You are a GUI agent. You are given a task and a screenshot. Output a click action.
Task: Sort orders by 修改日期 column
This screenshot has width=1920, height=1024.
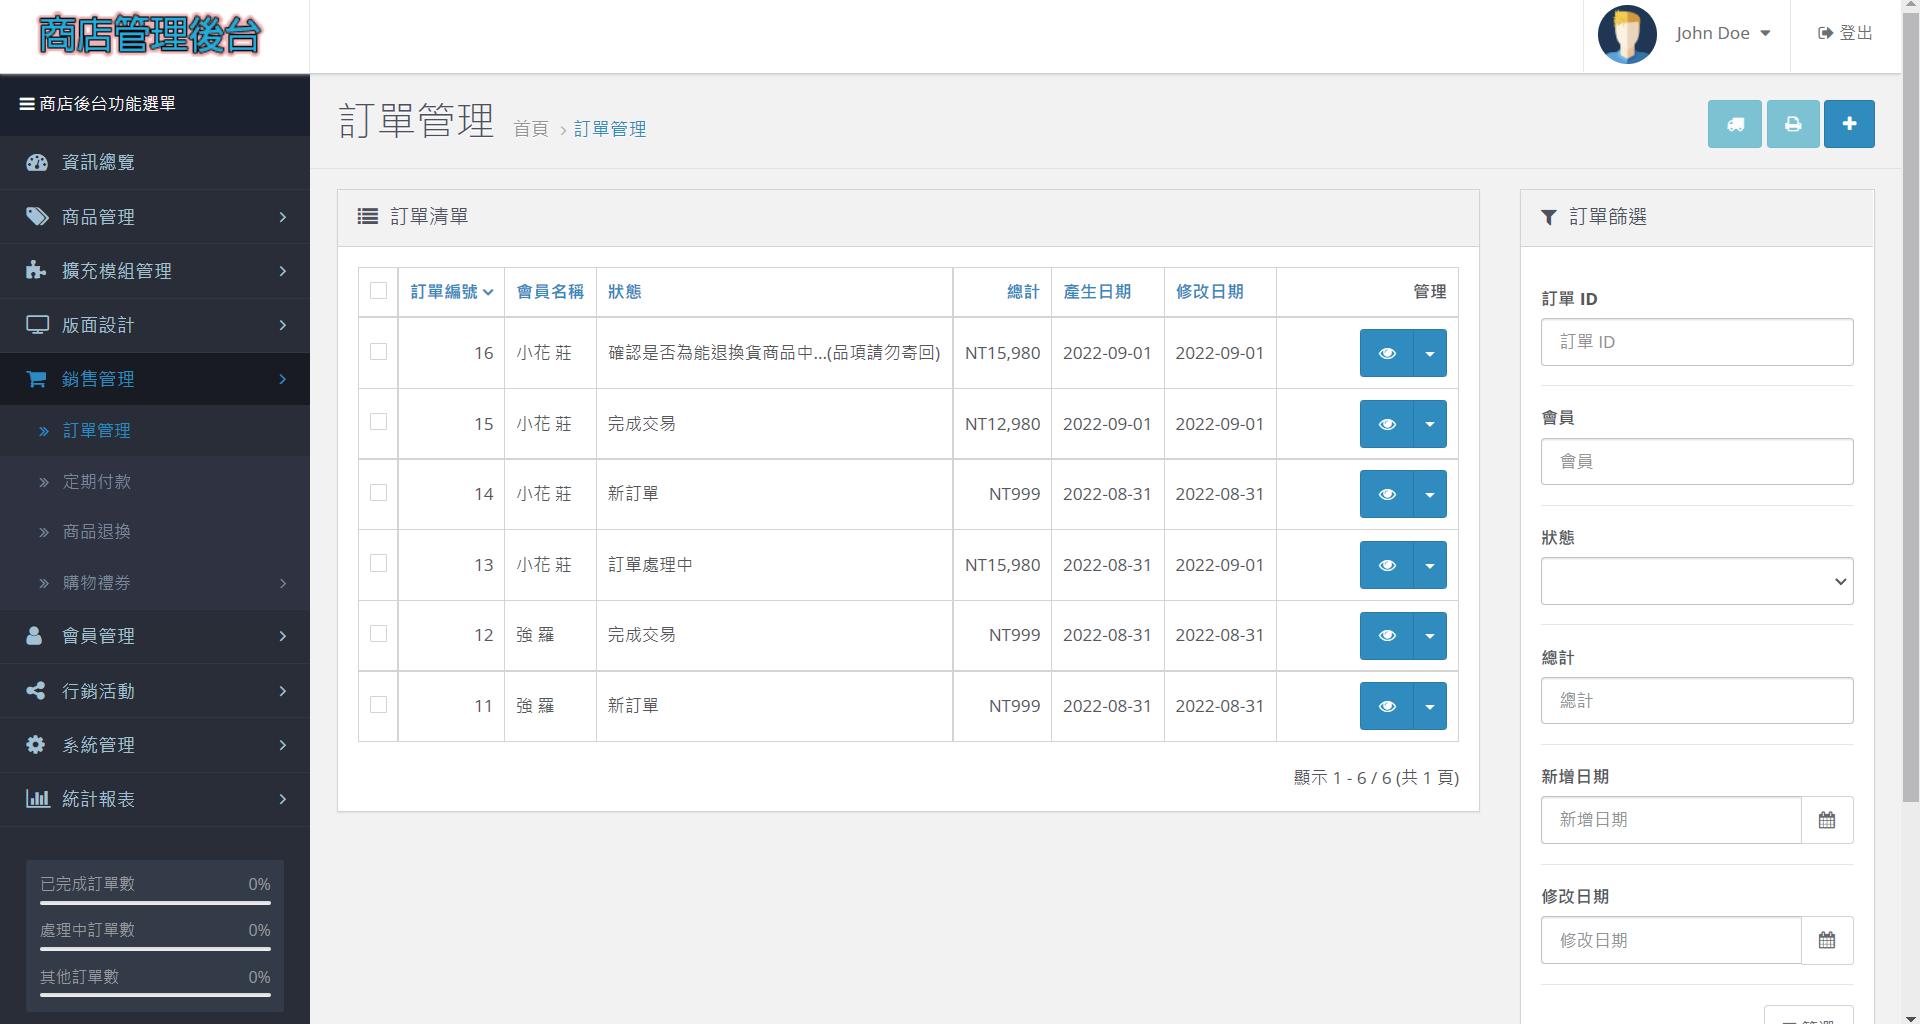click(x=1210, y=292)
